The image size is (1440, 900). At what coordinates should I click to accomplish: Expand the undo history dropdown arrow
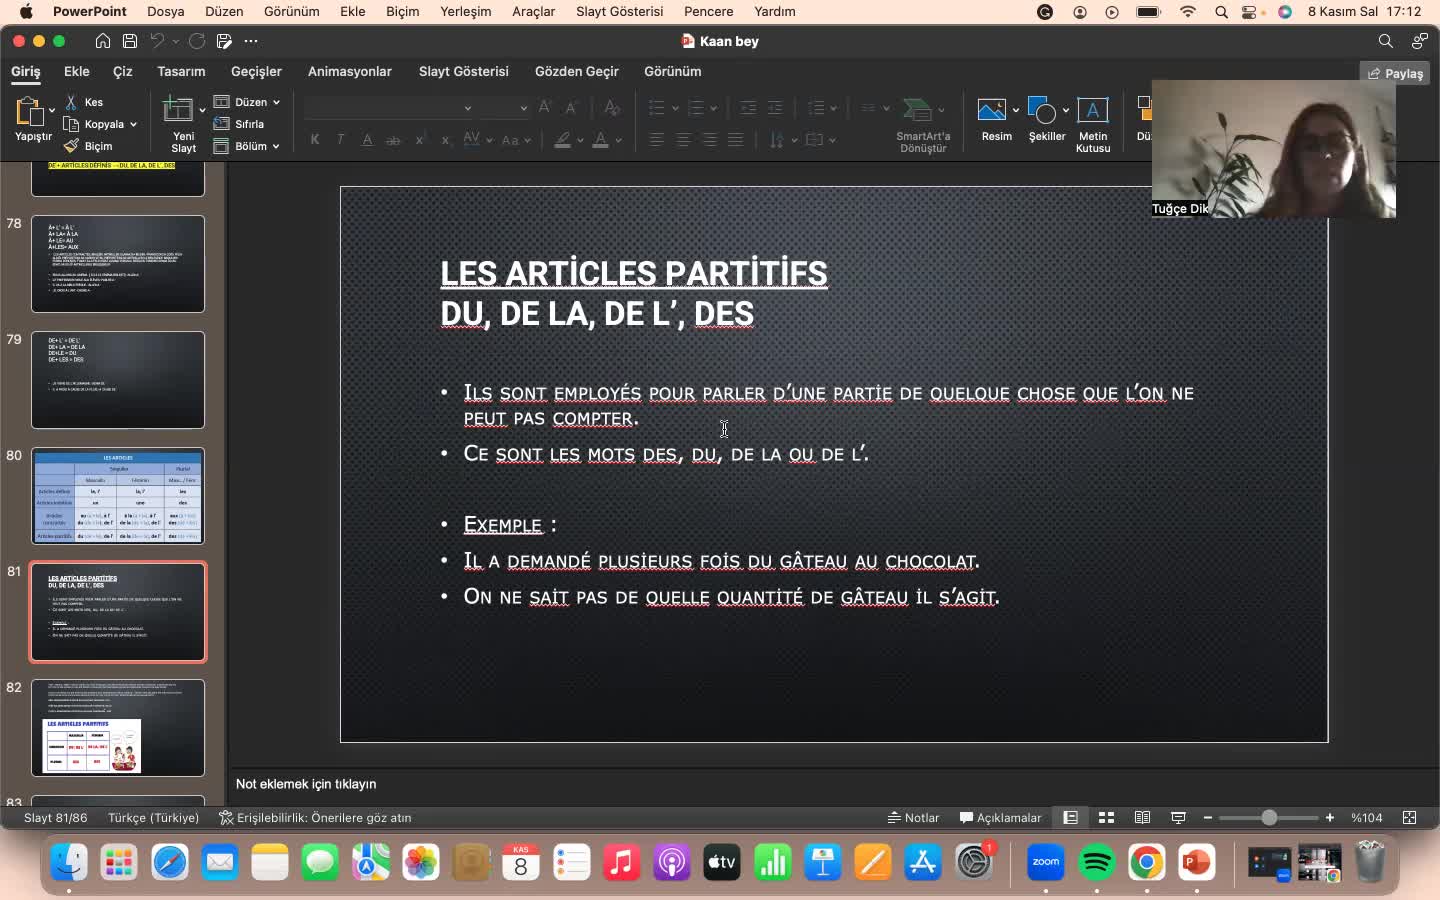pos(175,41)
